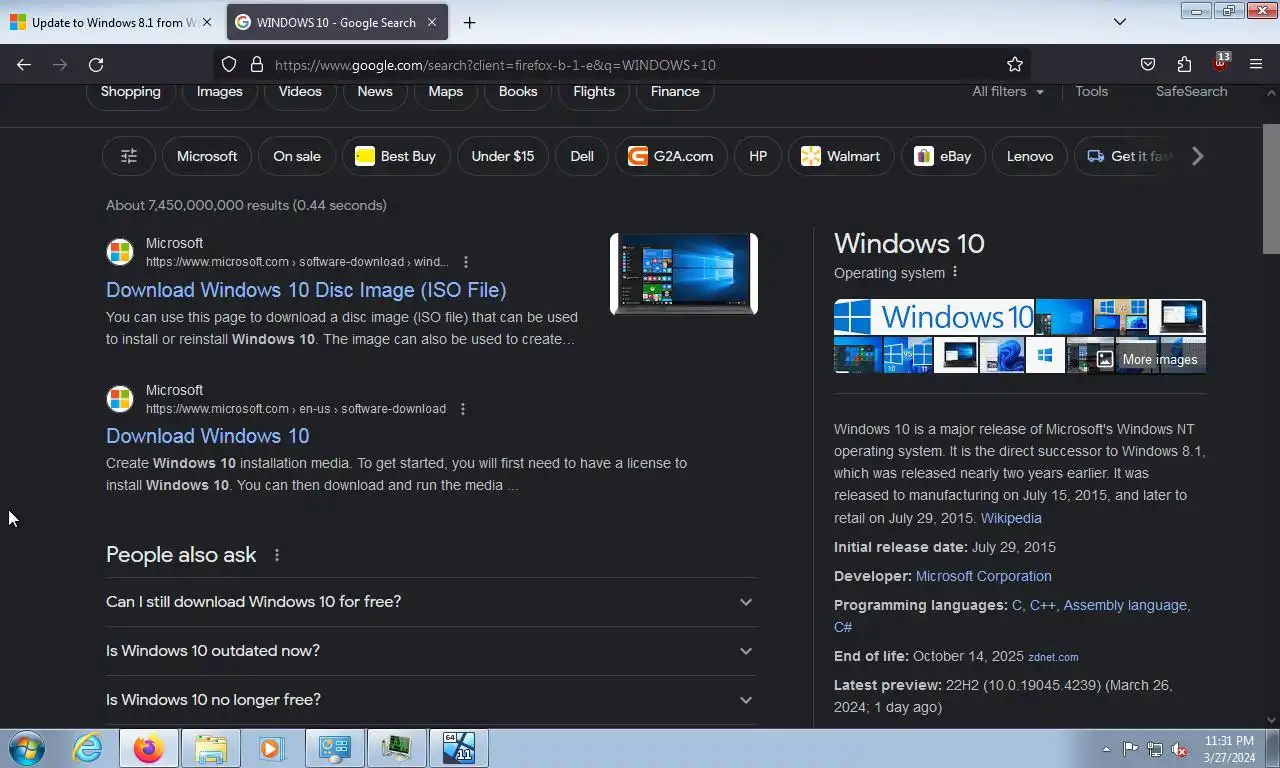Image resolution: width=1280 pixels, height=768 pixels.
Task: Apply the Dell filter chip
Action: tap(582, 156)
